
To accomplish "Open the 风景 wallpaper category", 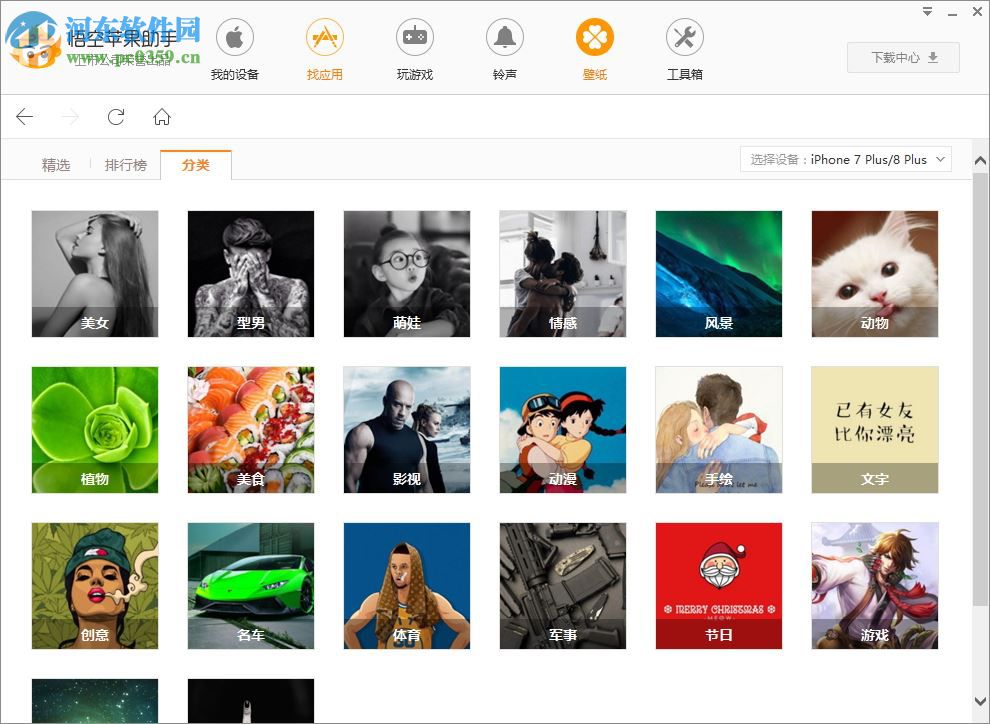I will coord(719,274).
